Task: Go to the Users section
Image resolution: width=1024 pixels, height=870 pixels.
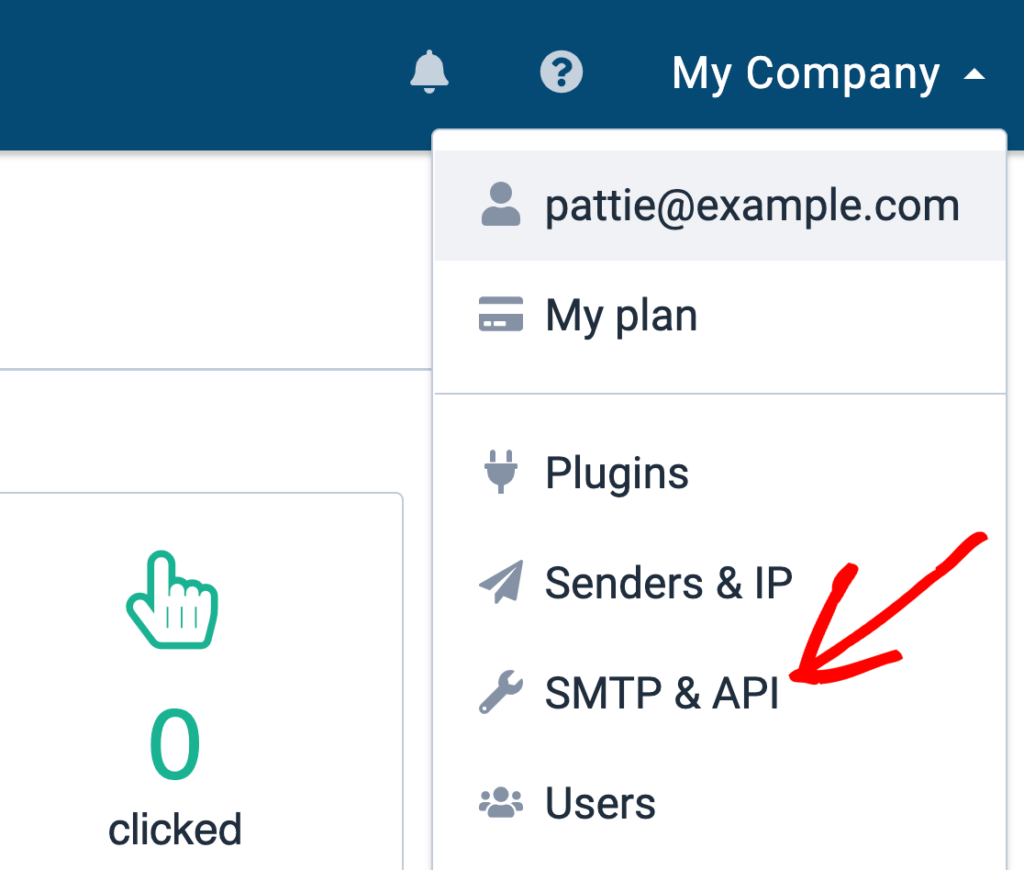Action: coord(600,801)
